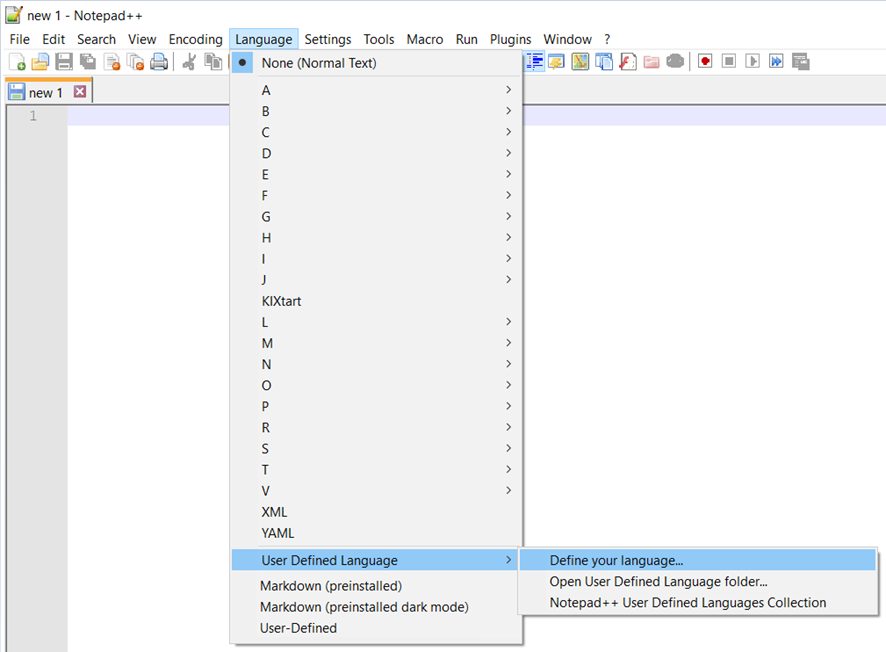Expand the J languages submenu
Screen dimensions: 886x652
pyautogui.click(x=376, y=280)
